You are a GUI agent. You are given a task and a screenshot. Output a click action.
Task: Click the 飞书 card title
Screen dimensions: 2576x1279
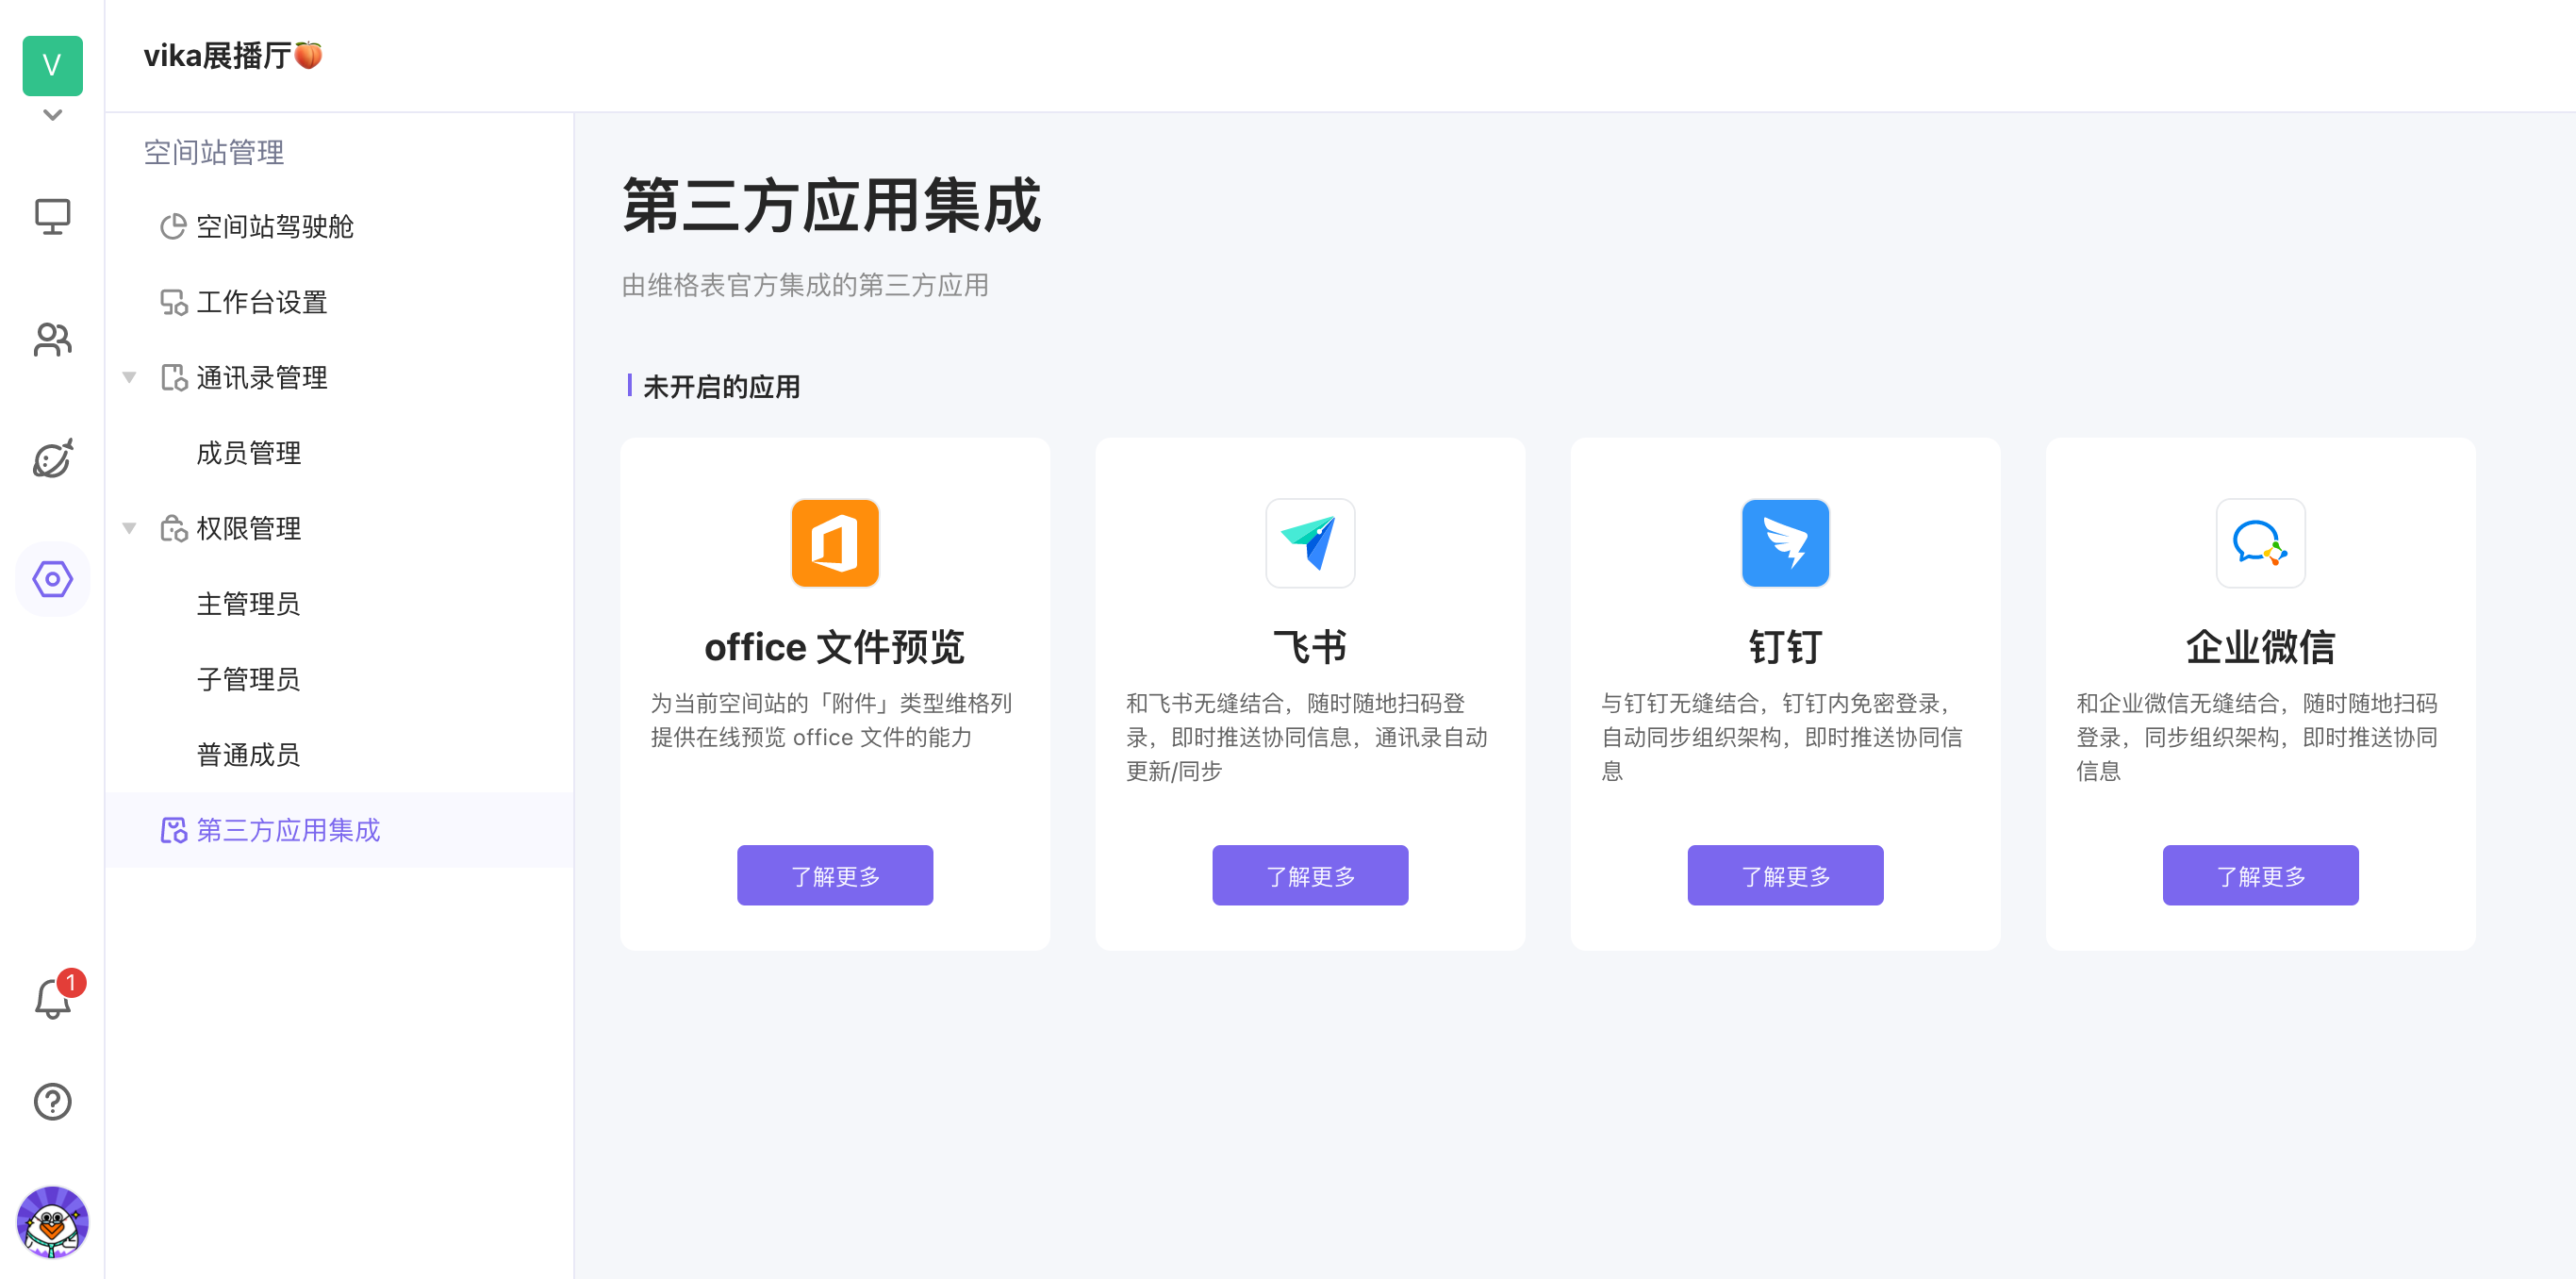click(x=1310, y=647)
